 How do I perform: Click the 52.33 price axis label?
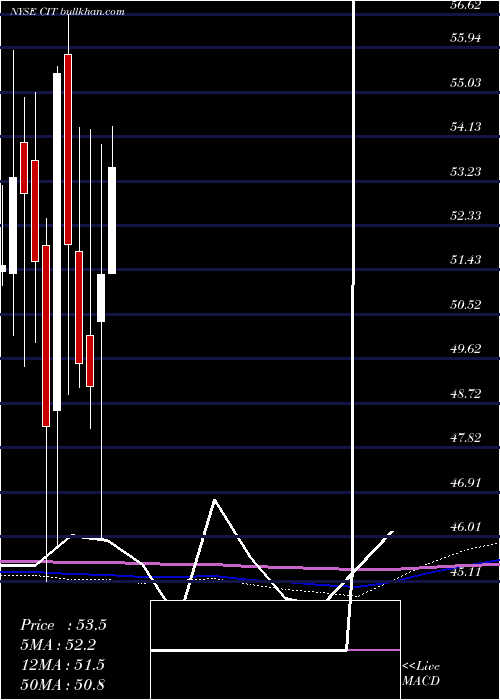465,216
